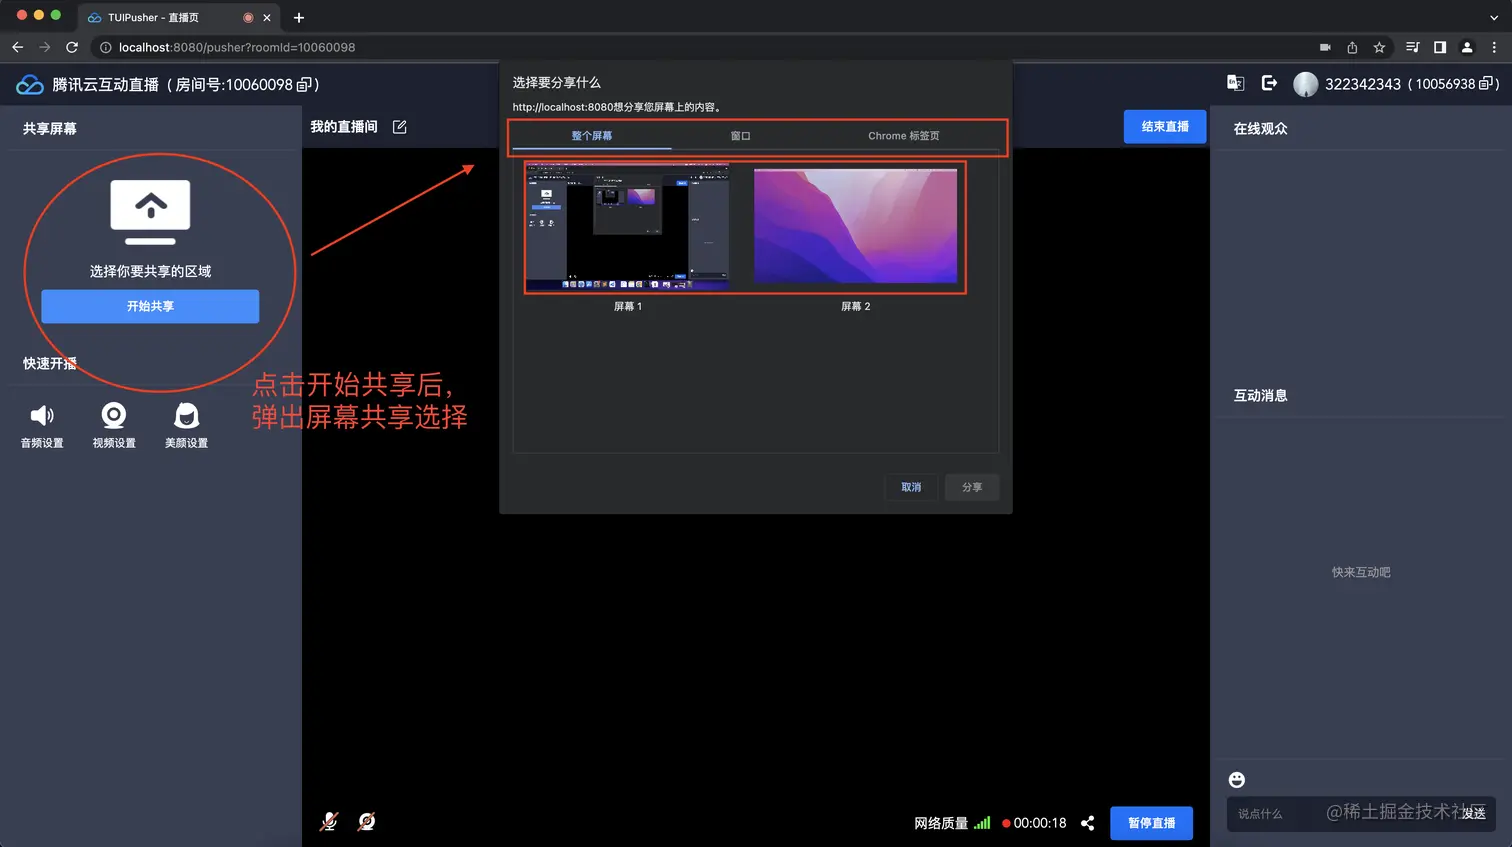Click the username 322342343 text
This screenshot has width=1512, height=847.
pyautogui.click(x=1363, y=84)
